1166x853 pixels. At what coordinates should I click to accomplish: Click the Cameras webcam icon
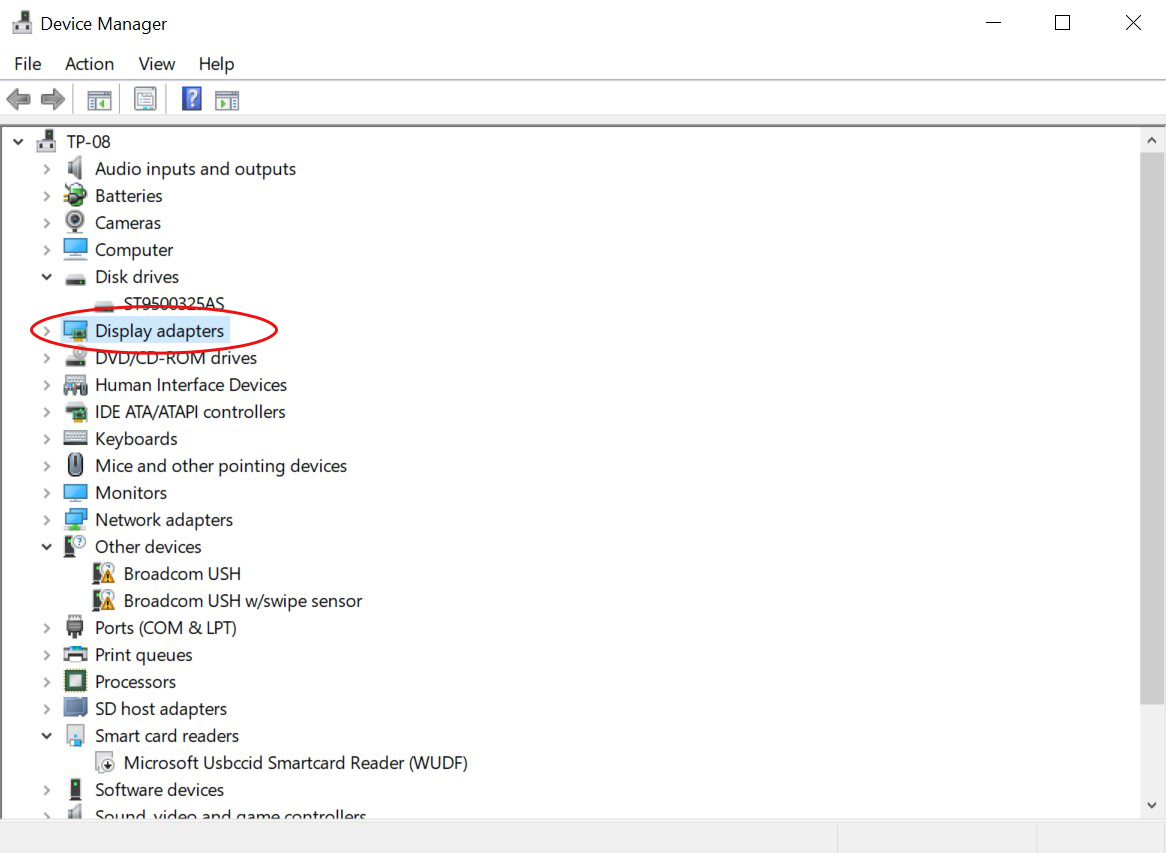pos(75,222)
